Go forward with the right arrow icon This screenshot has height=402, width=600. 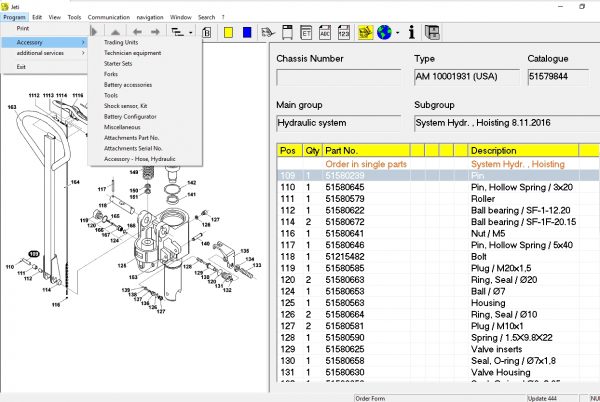coord(155,32)
